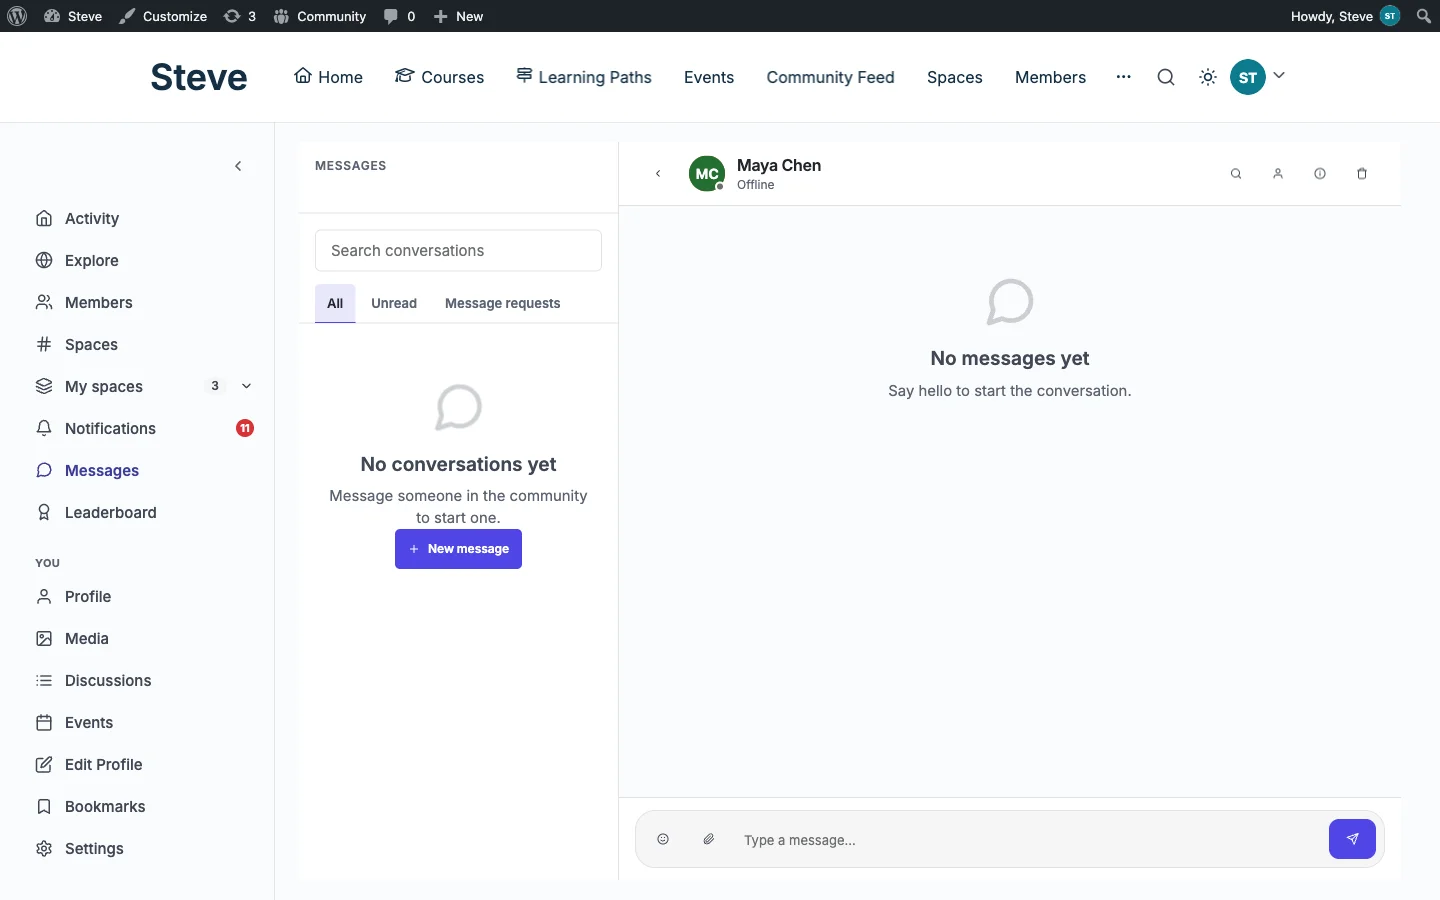Switch to the Message requests tab
The height and width of the screenshot is (900, 1440).
[502, 303]
